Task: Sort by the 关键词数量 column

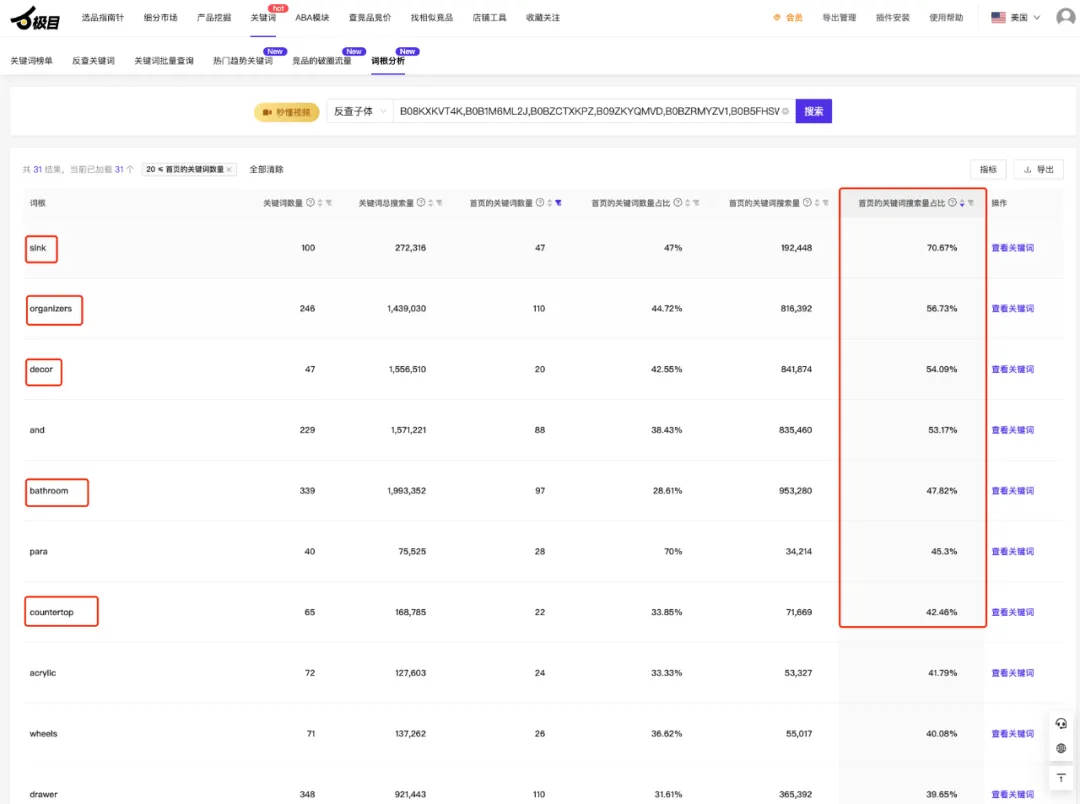Action: point(320,203)
